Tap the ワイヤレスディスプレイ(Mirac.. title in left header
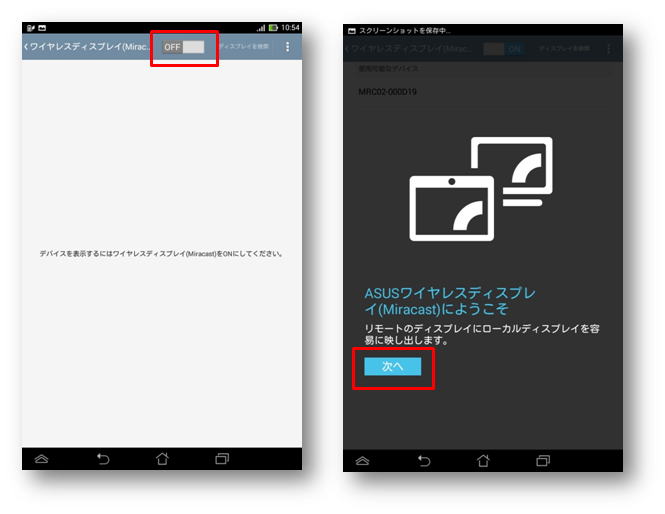This screenshot has height=514, width=665. pyautogui.click(x=90, y=47)
